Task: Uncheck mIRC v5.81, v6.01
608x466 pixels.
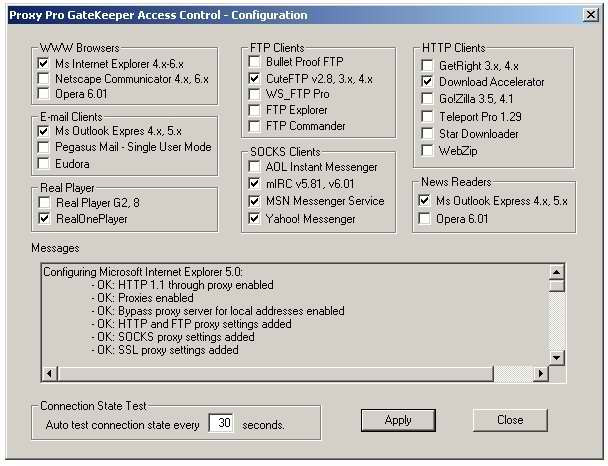Action: pos(254,183)
